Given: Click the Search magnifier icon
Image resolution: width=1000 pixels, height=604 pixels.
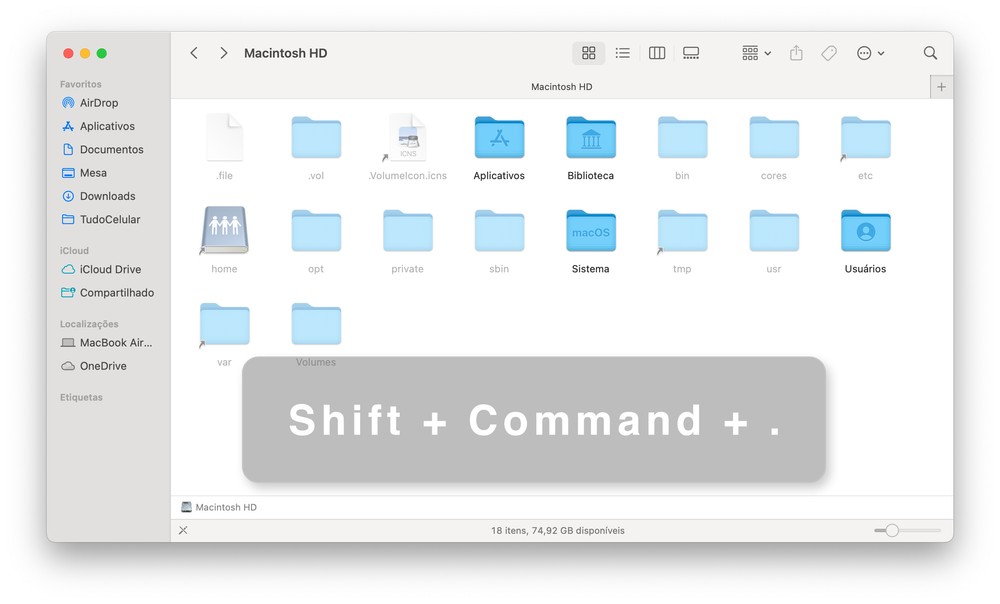Looking at the screenshot, I should tap(930, 53).
